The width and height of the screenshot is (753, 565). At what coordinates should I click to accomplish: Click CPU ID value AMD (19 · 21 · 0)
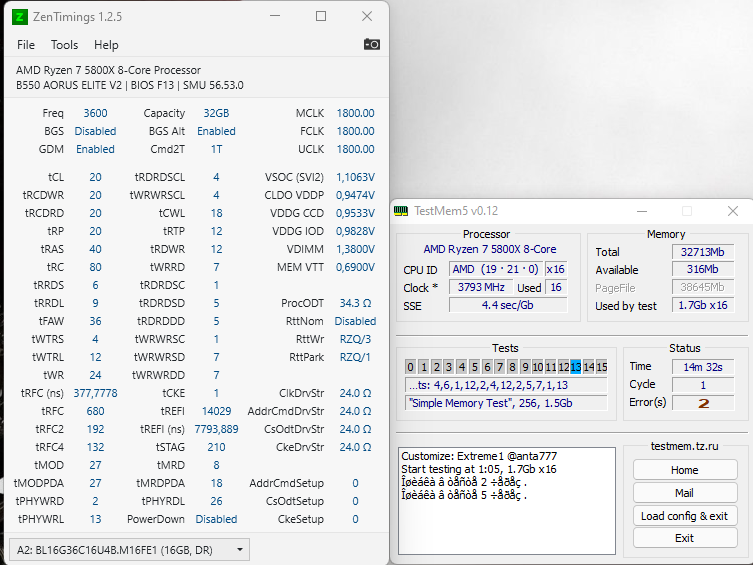[496, 269]
